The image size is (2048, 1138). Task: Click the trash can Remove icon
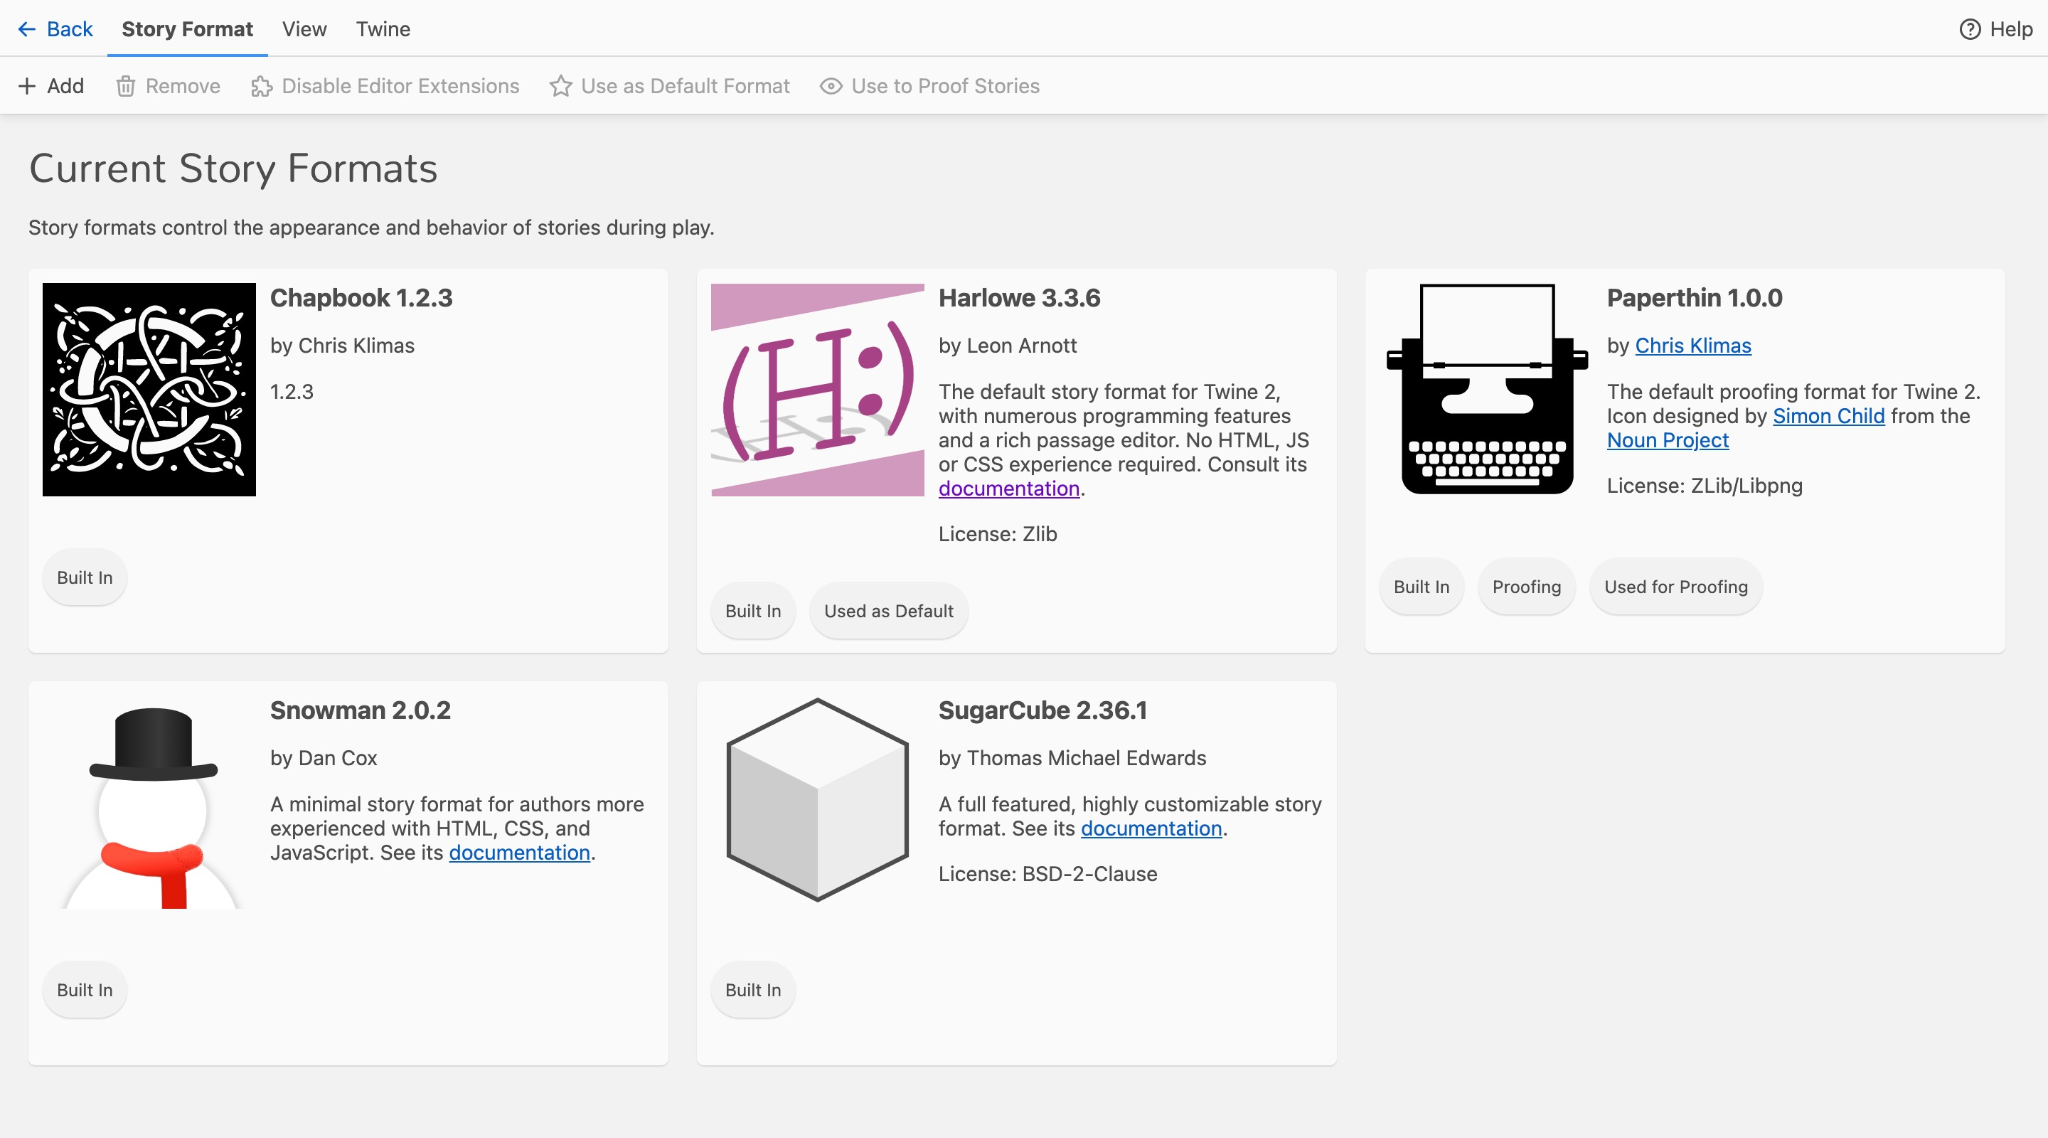pos(126,86)
